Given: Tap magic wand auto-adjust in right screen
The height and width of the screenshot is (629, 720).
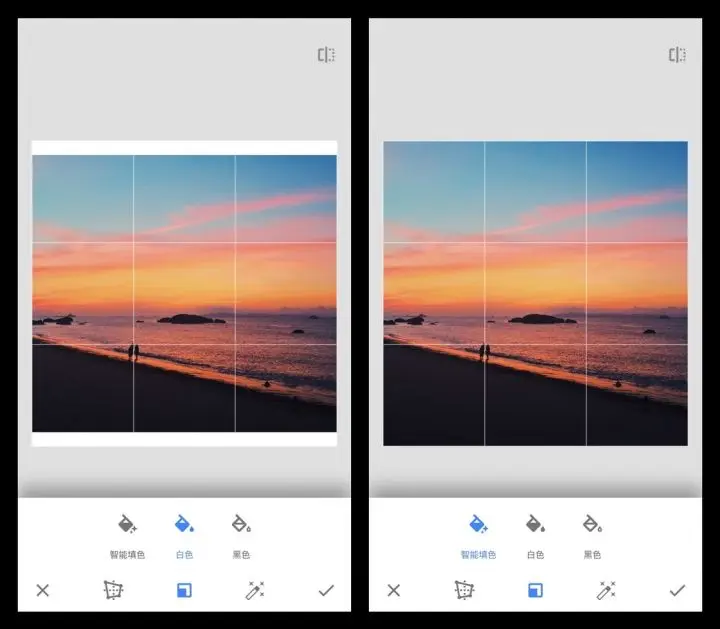Looking at the screenshot, I should [606, 590].
